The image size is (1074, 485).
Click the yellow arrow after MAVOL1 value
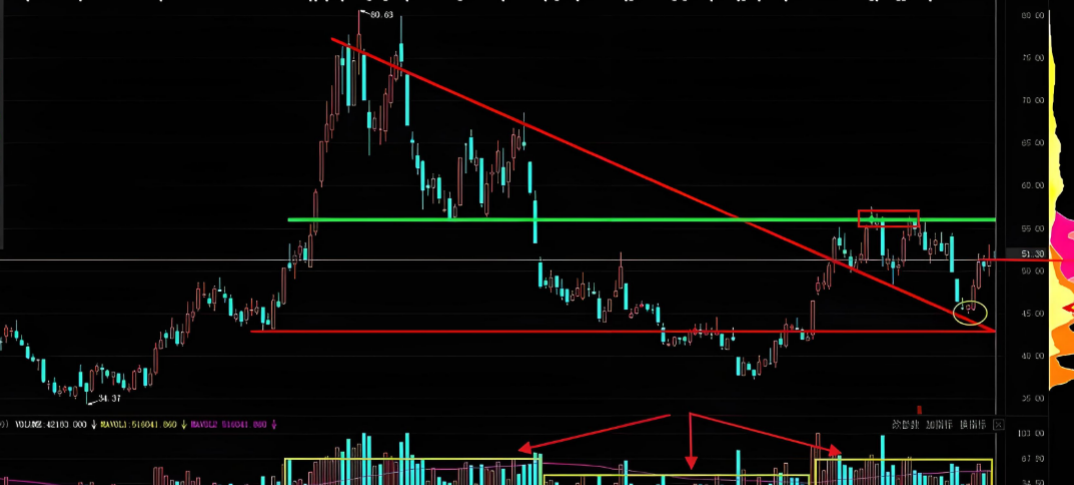[x=183, y=425]
